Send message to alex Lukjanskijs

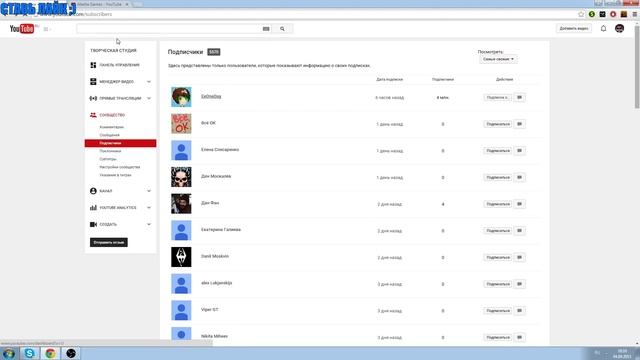520,284
